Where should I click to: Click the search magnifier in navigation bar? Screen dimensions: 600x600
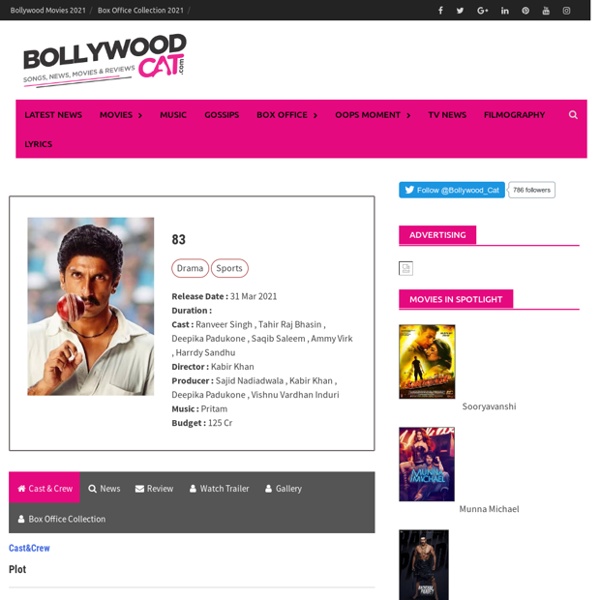573,114
